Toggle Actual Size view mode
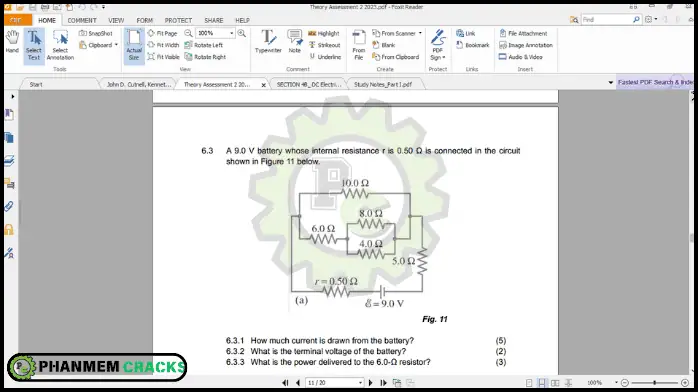 coord(134,46)
